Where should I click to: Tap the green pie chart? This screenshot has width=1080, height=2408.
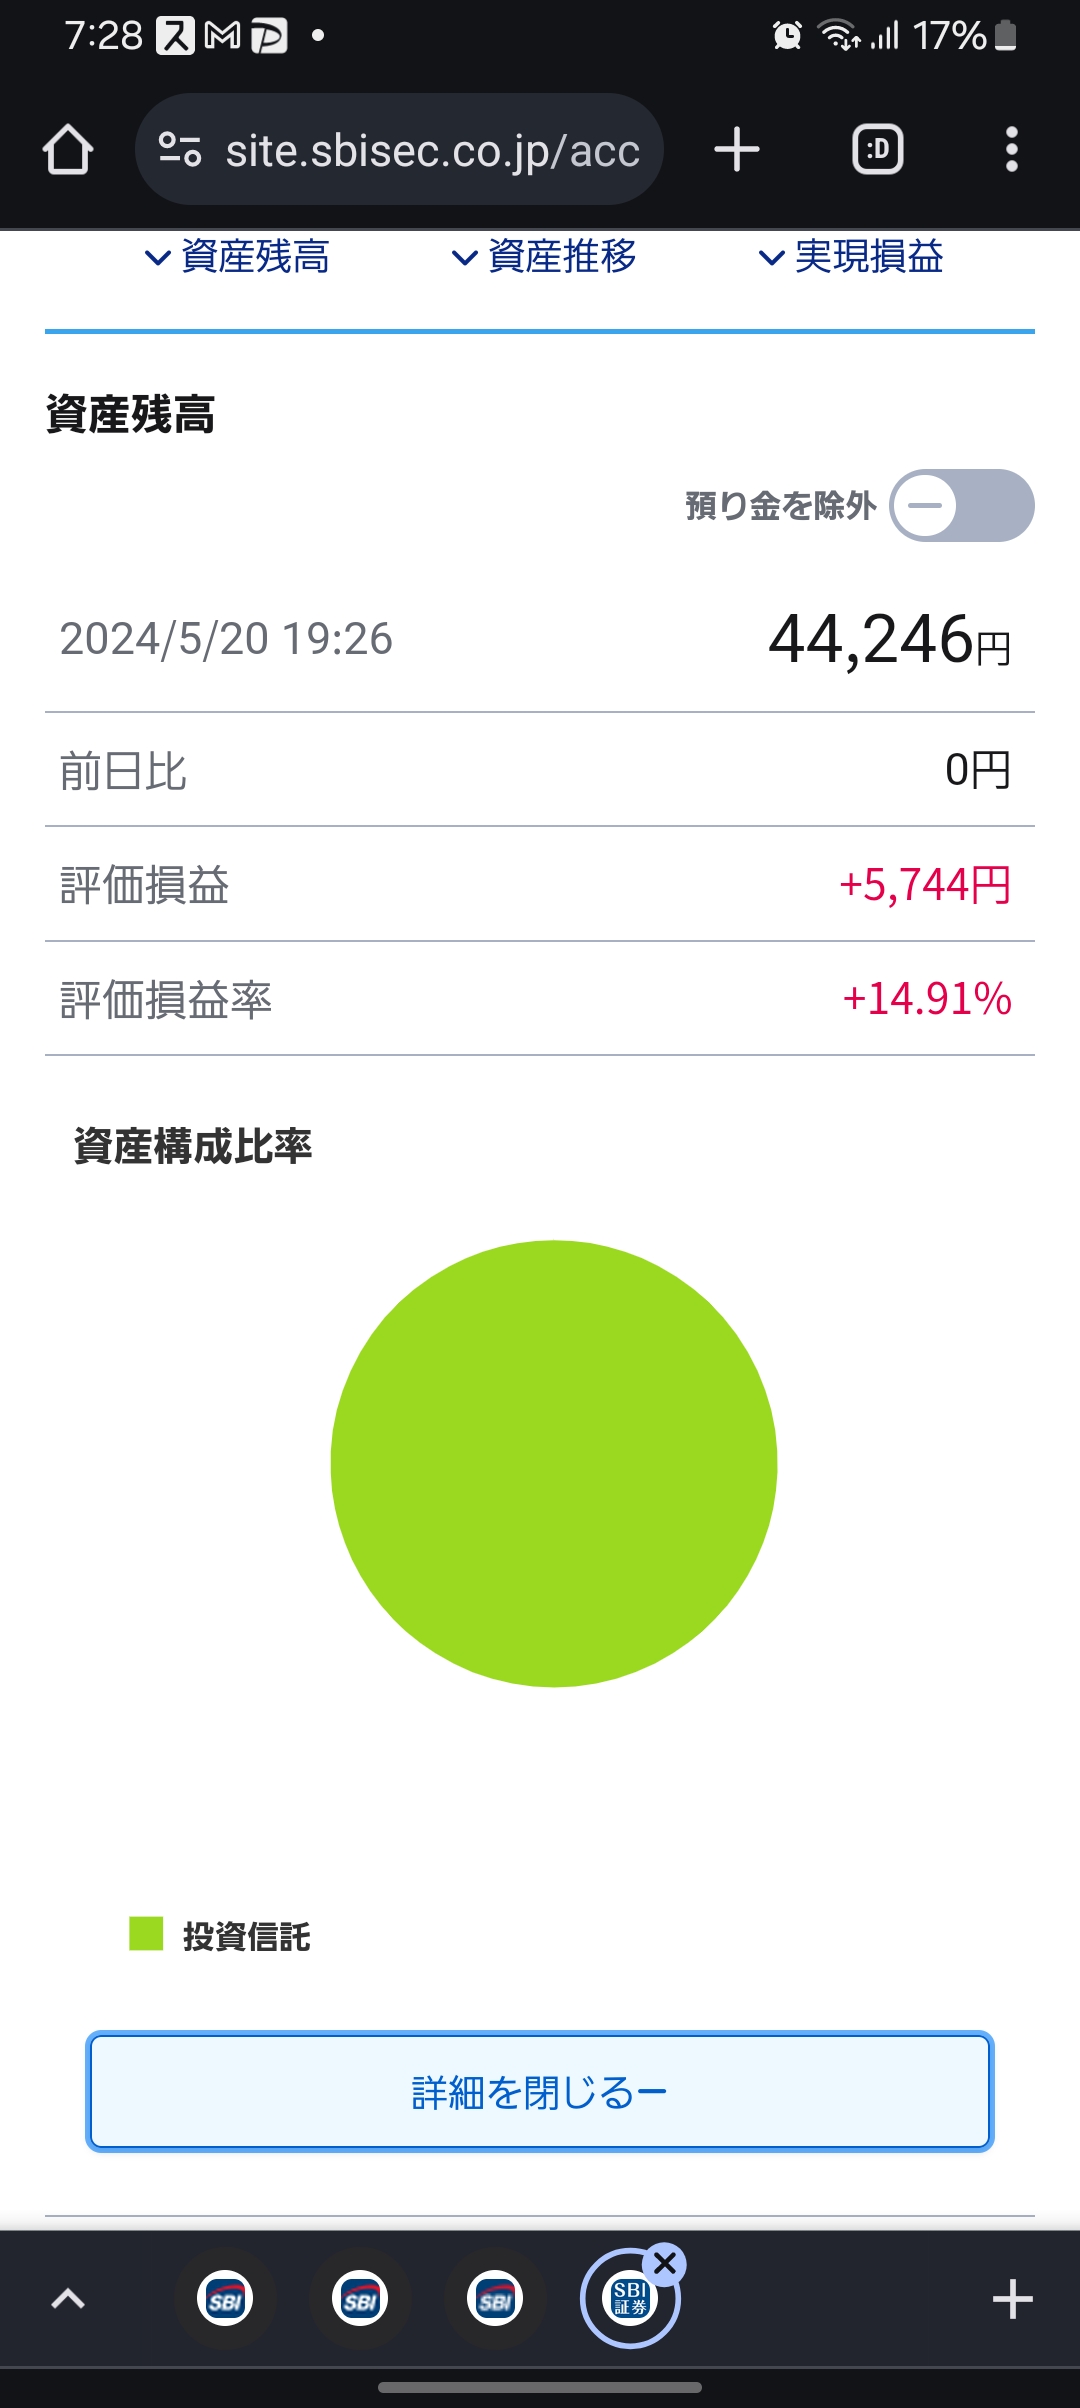(x=554, y=1463)
